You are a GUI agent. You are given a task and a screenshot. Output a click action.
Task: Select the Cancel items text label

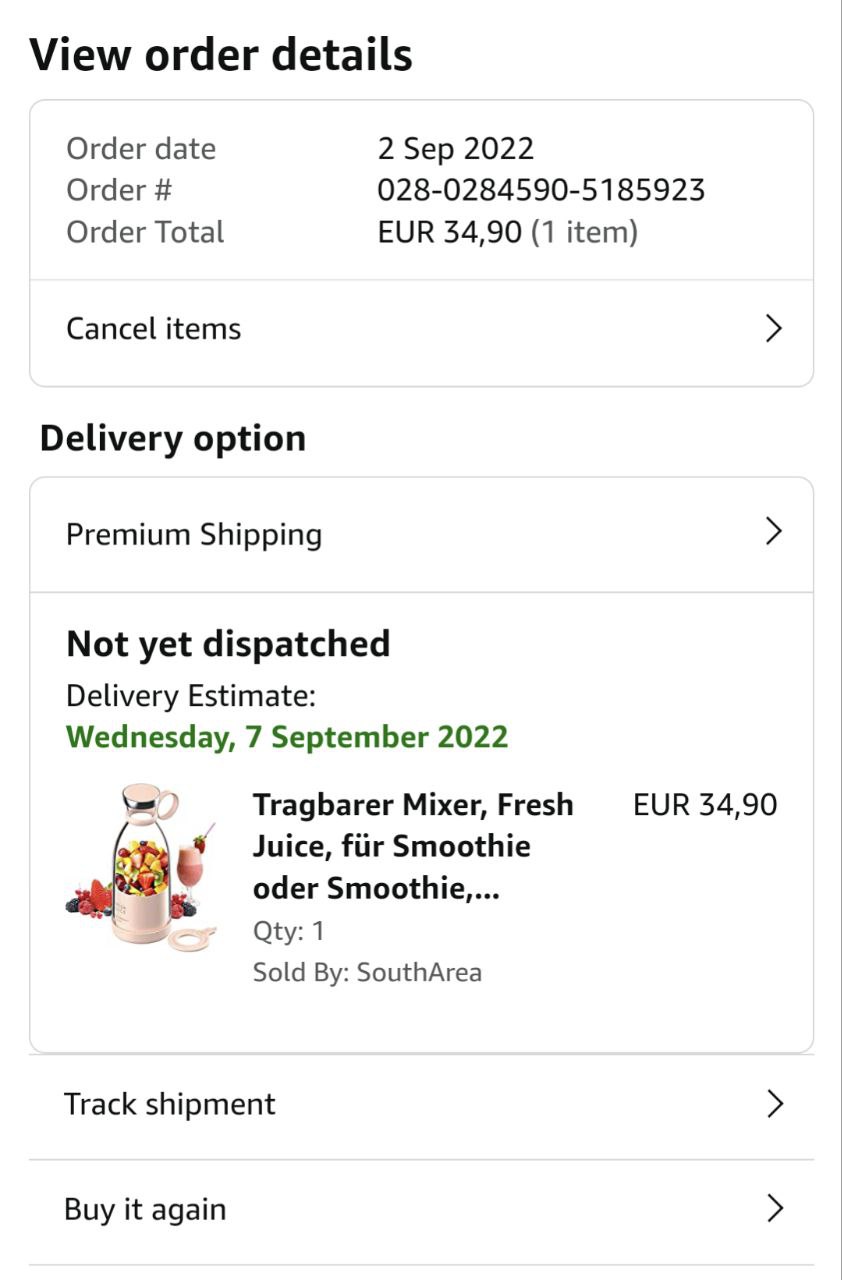tap(154, 329)
